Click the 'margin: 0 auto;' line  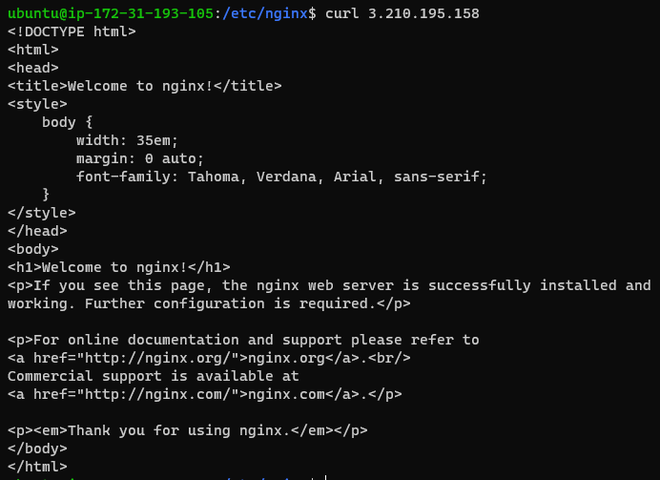point(140,158)
